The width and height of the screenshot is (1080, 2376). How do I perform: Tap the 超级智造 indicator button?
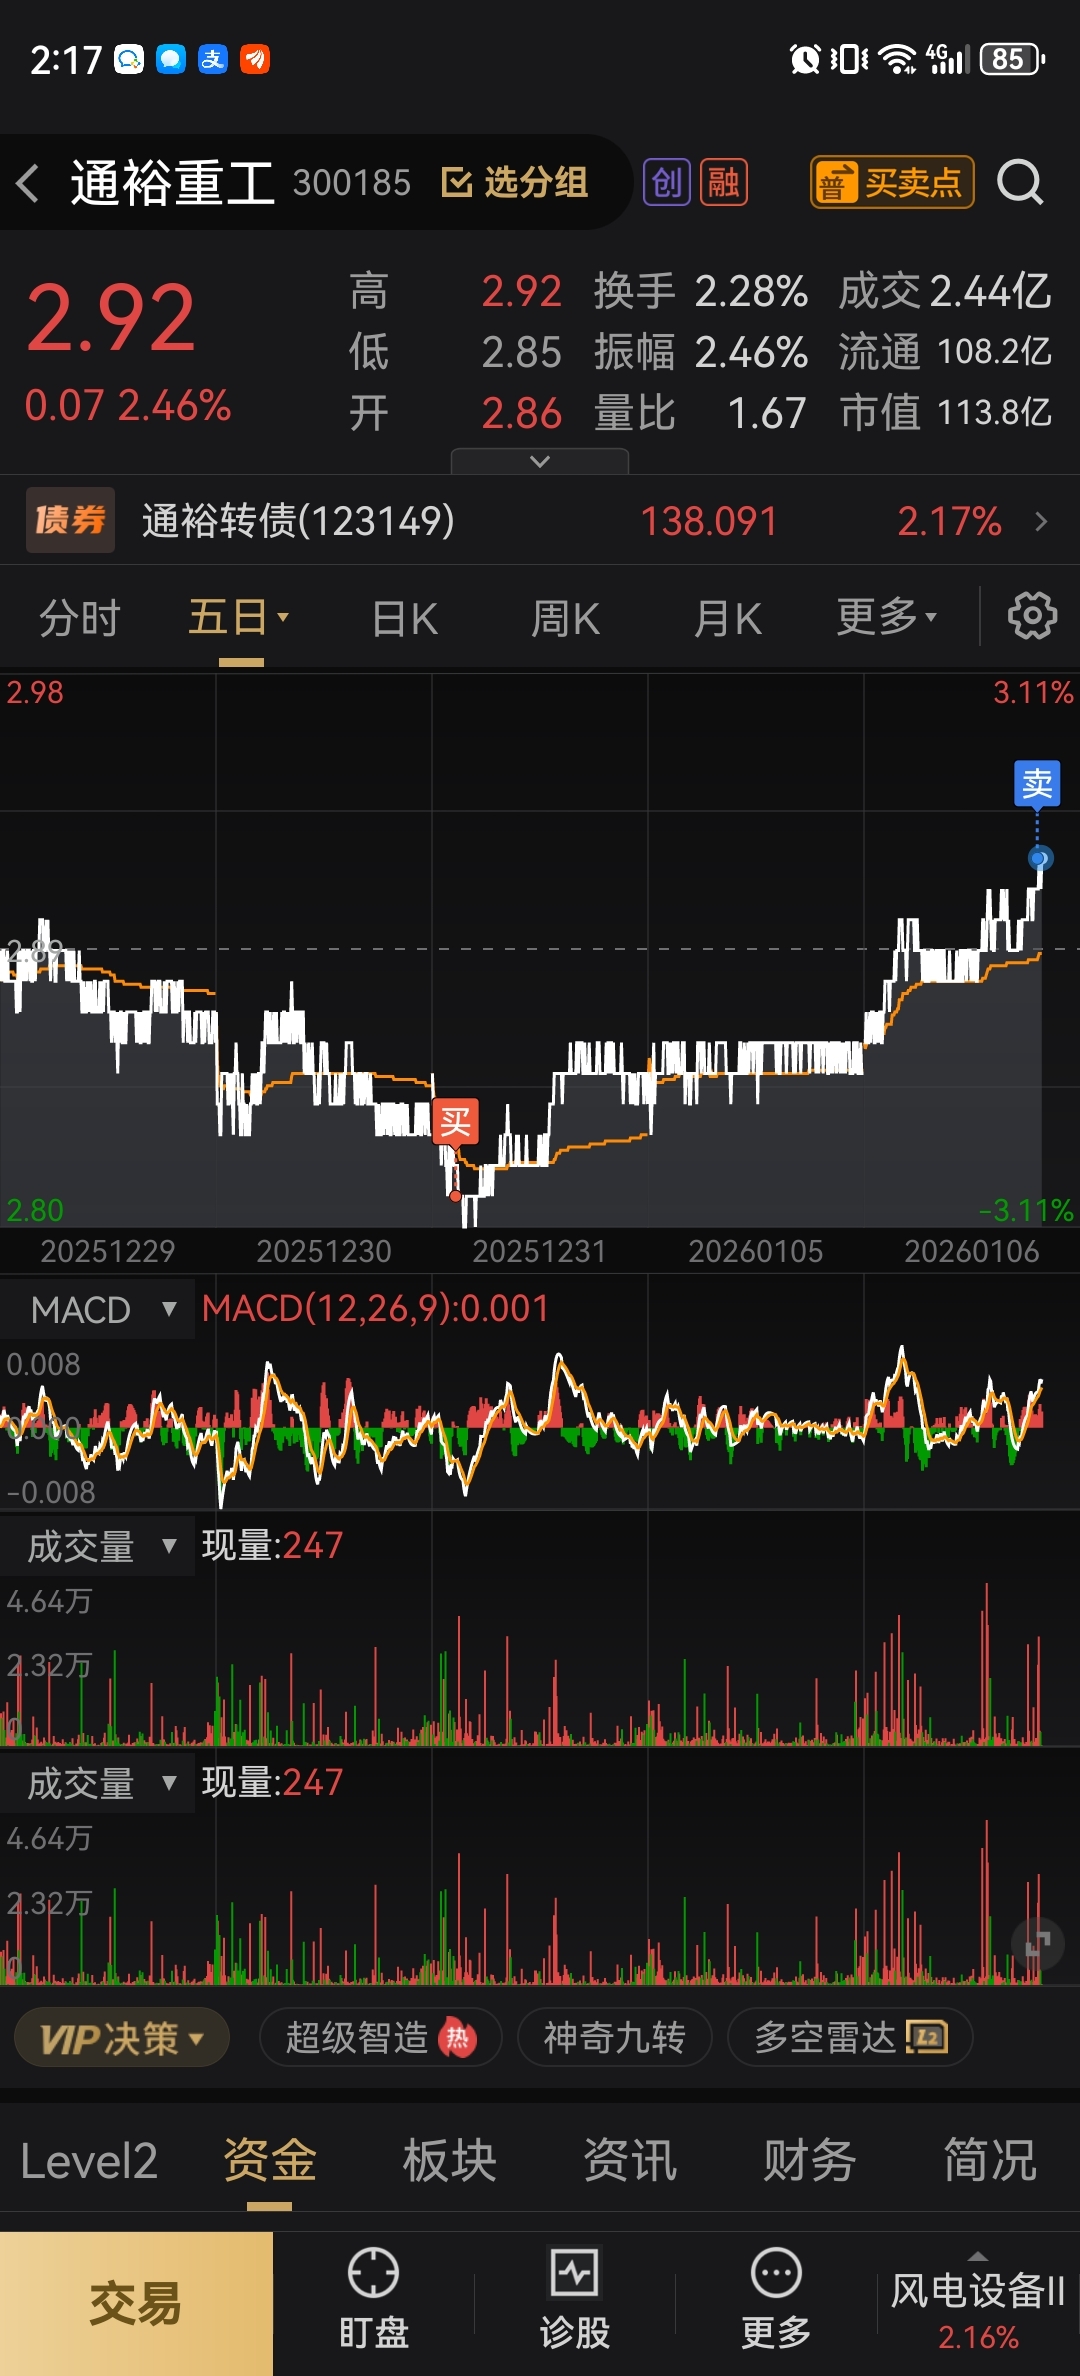tap(380, 2037)
